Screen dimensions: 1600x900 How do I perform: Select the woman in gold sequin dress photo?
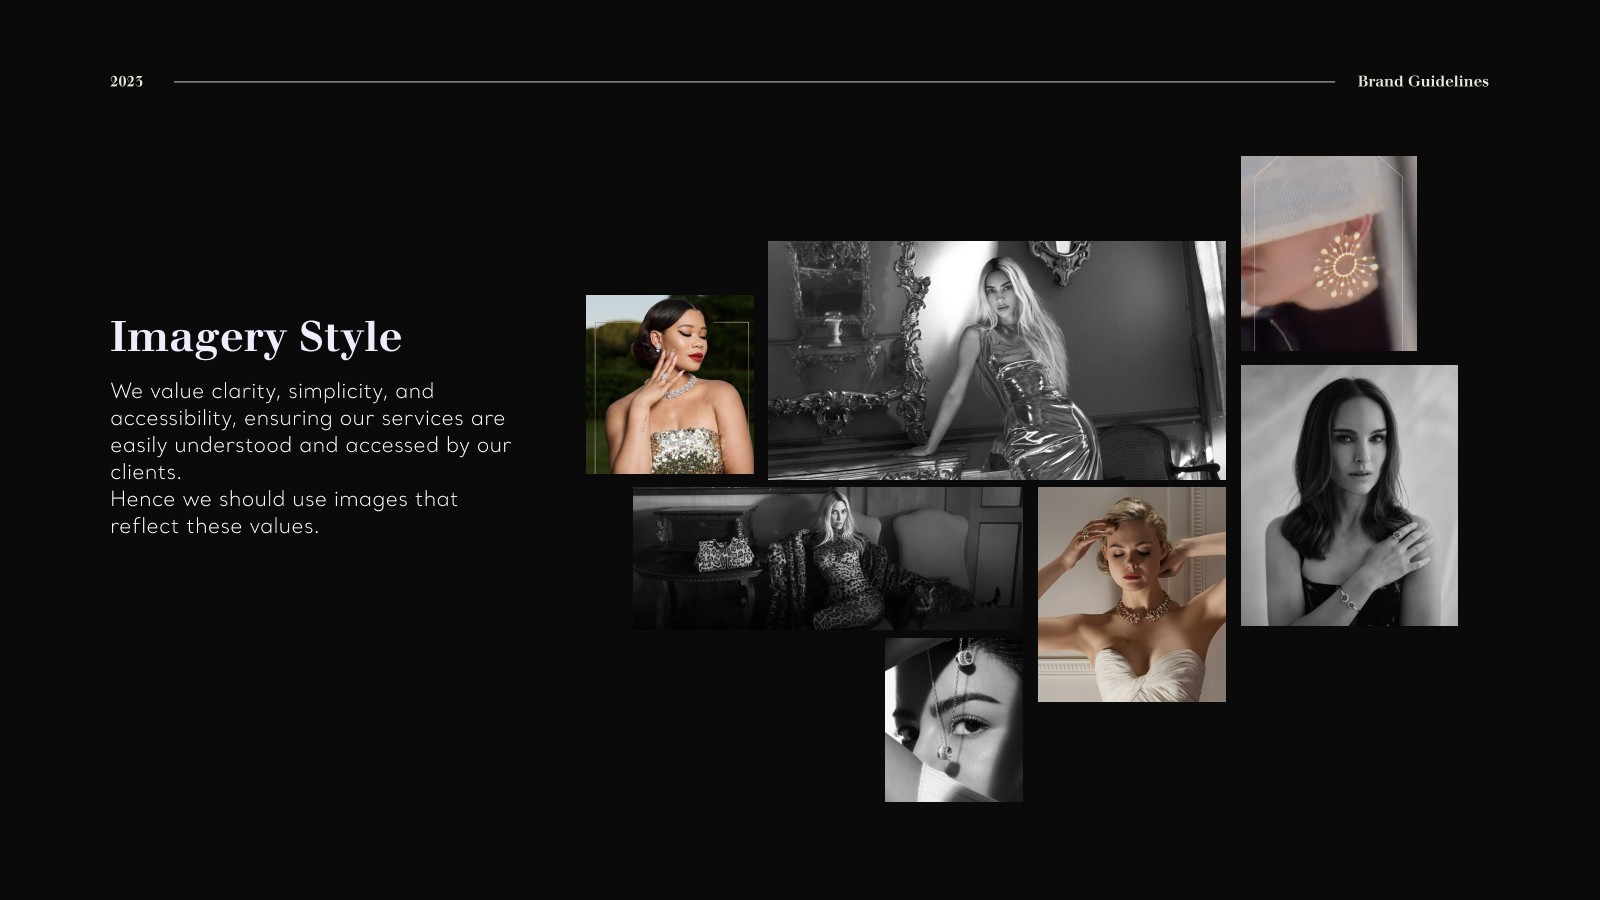click(670, 384)
